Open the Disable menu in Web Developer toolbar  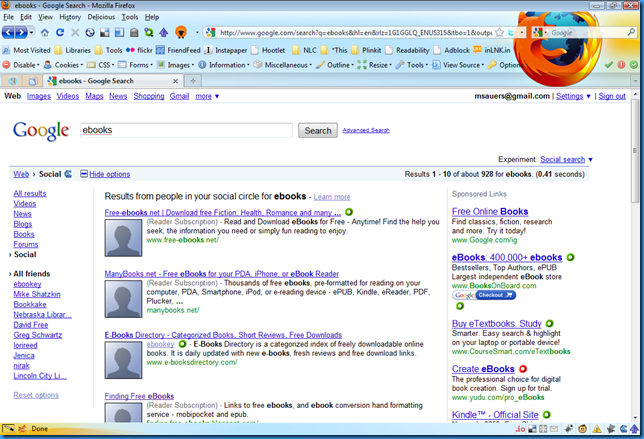(x=21, y=65)
